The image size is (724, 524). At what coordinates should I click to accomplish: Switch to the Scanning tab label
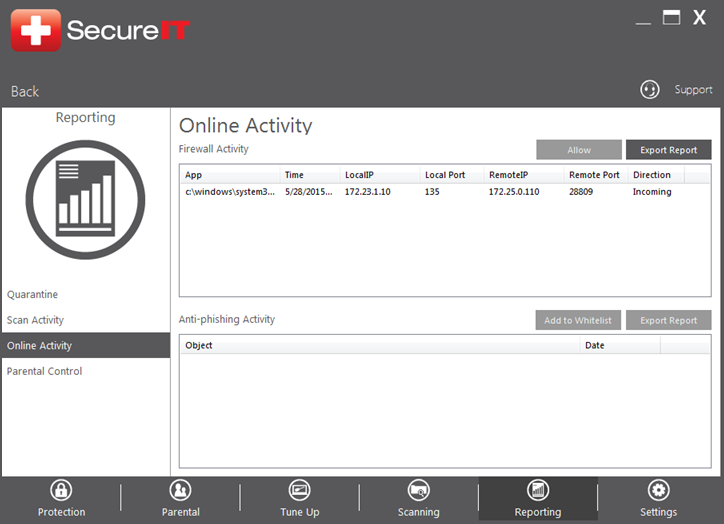coord(419,512)
